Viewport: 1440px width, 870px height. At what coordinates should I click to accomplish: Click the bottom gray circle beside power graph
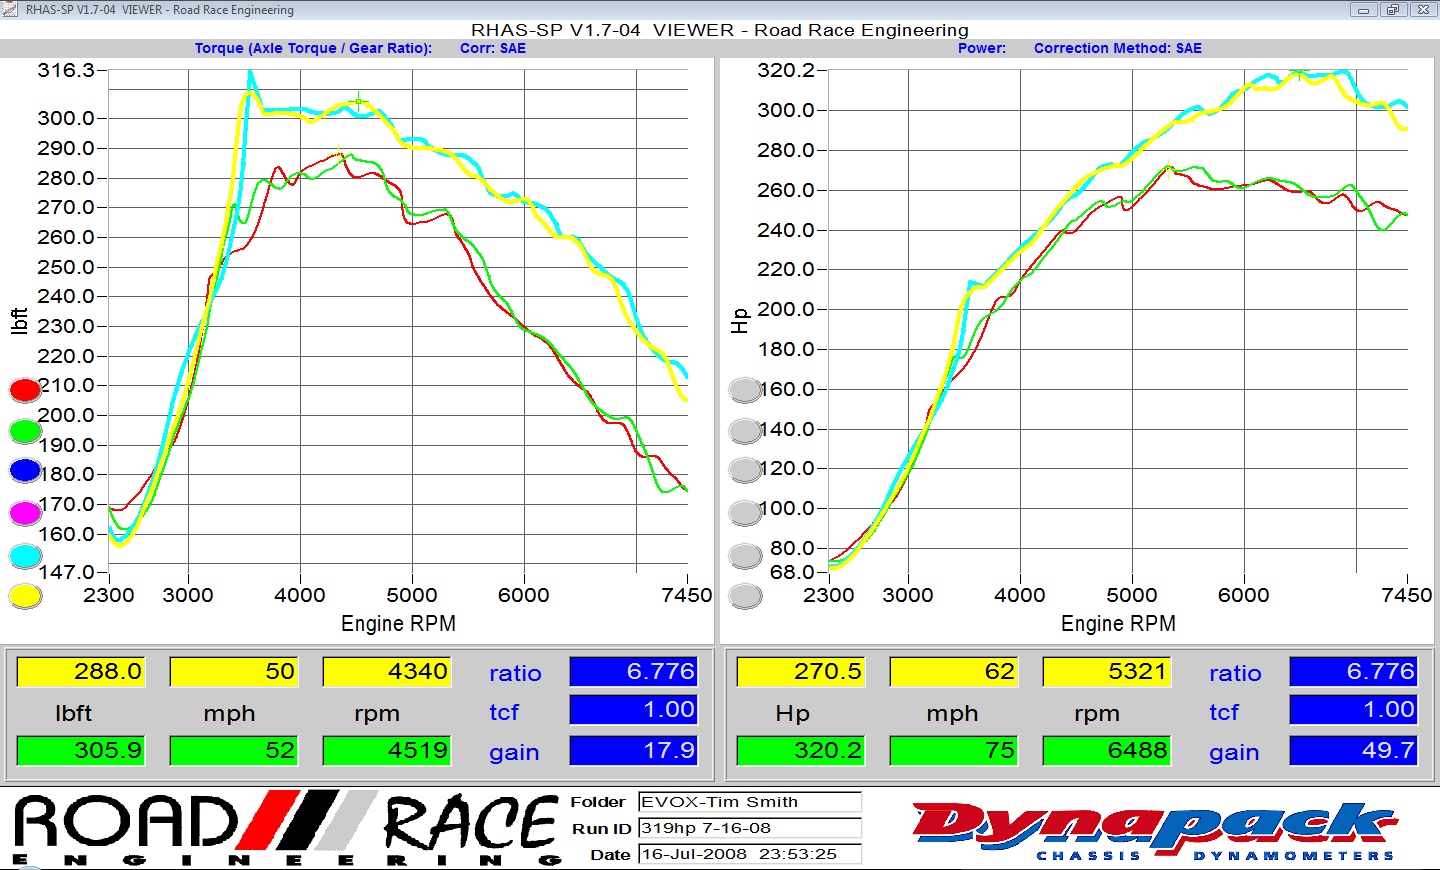click(x=745, y=597)
